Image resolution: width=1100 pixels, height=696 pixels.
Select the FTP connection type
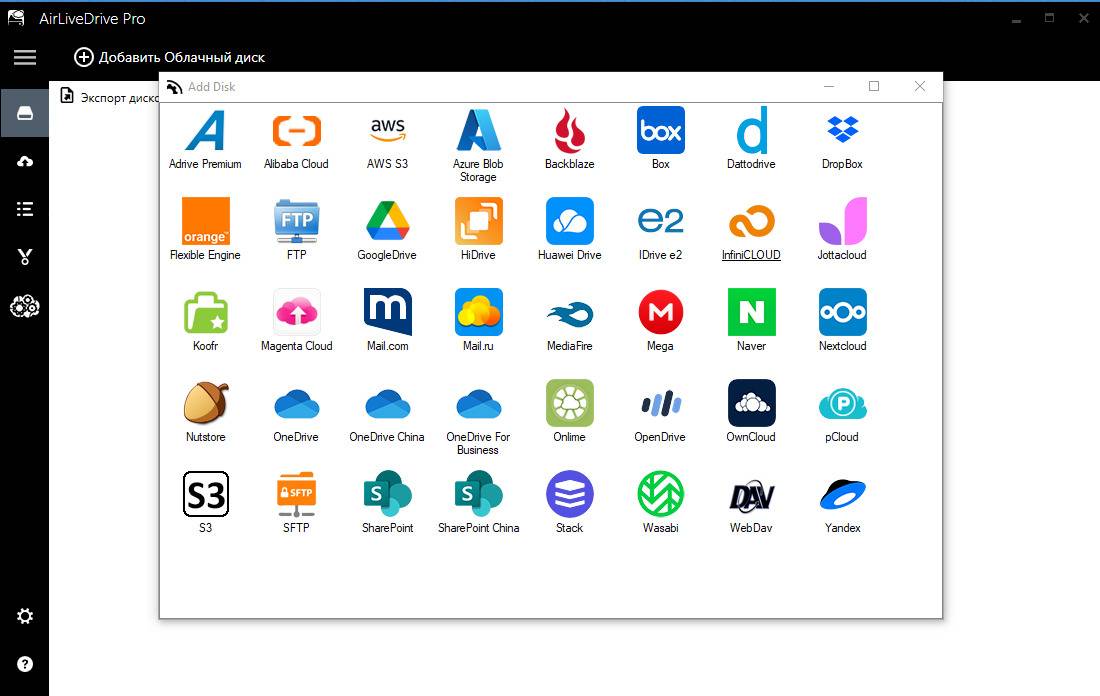[x=296, y=229]
